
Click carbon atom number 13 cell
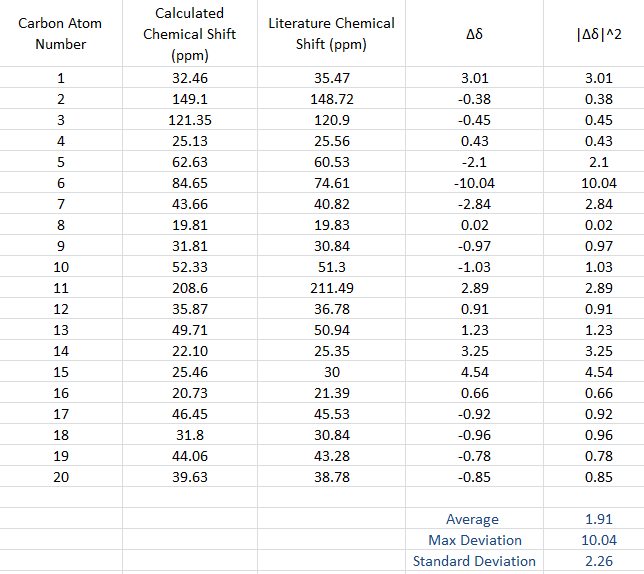point(61,329)
